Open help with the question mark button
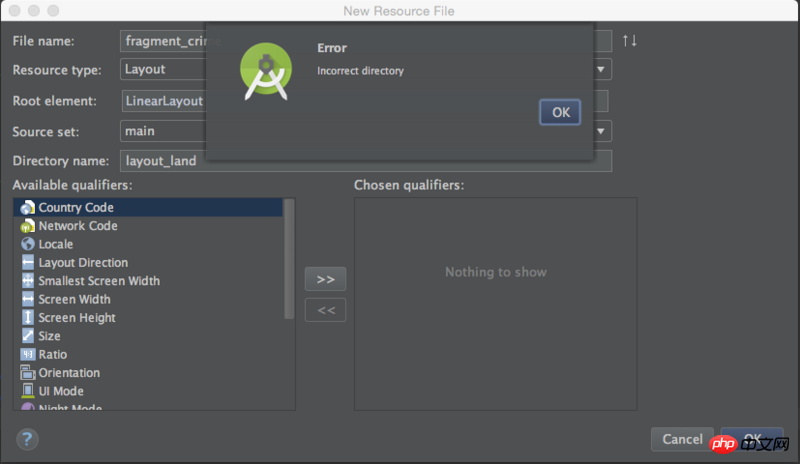Image resolution: width=800 pixels, height=464 pixels. point(27,439)
